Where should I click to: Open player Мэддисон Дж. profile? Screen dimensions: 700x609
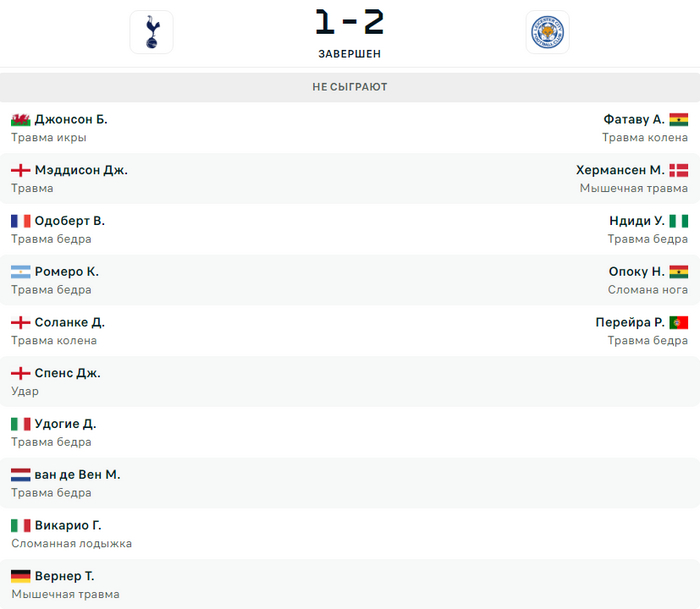click(x=81, y=170)
